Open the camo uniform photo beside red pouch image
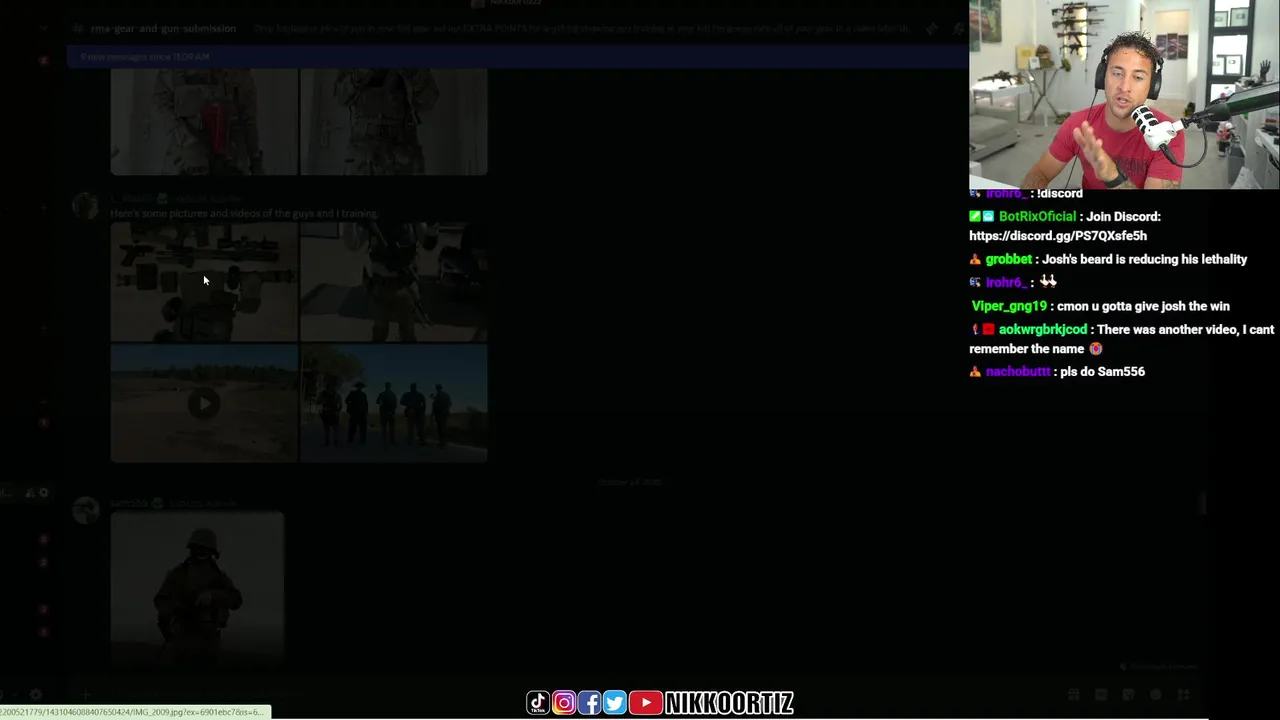 click(394, 122)
